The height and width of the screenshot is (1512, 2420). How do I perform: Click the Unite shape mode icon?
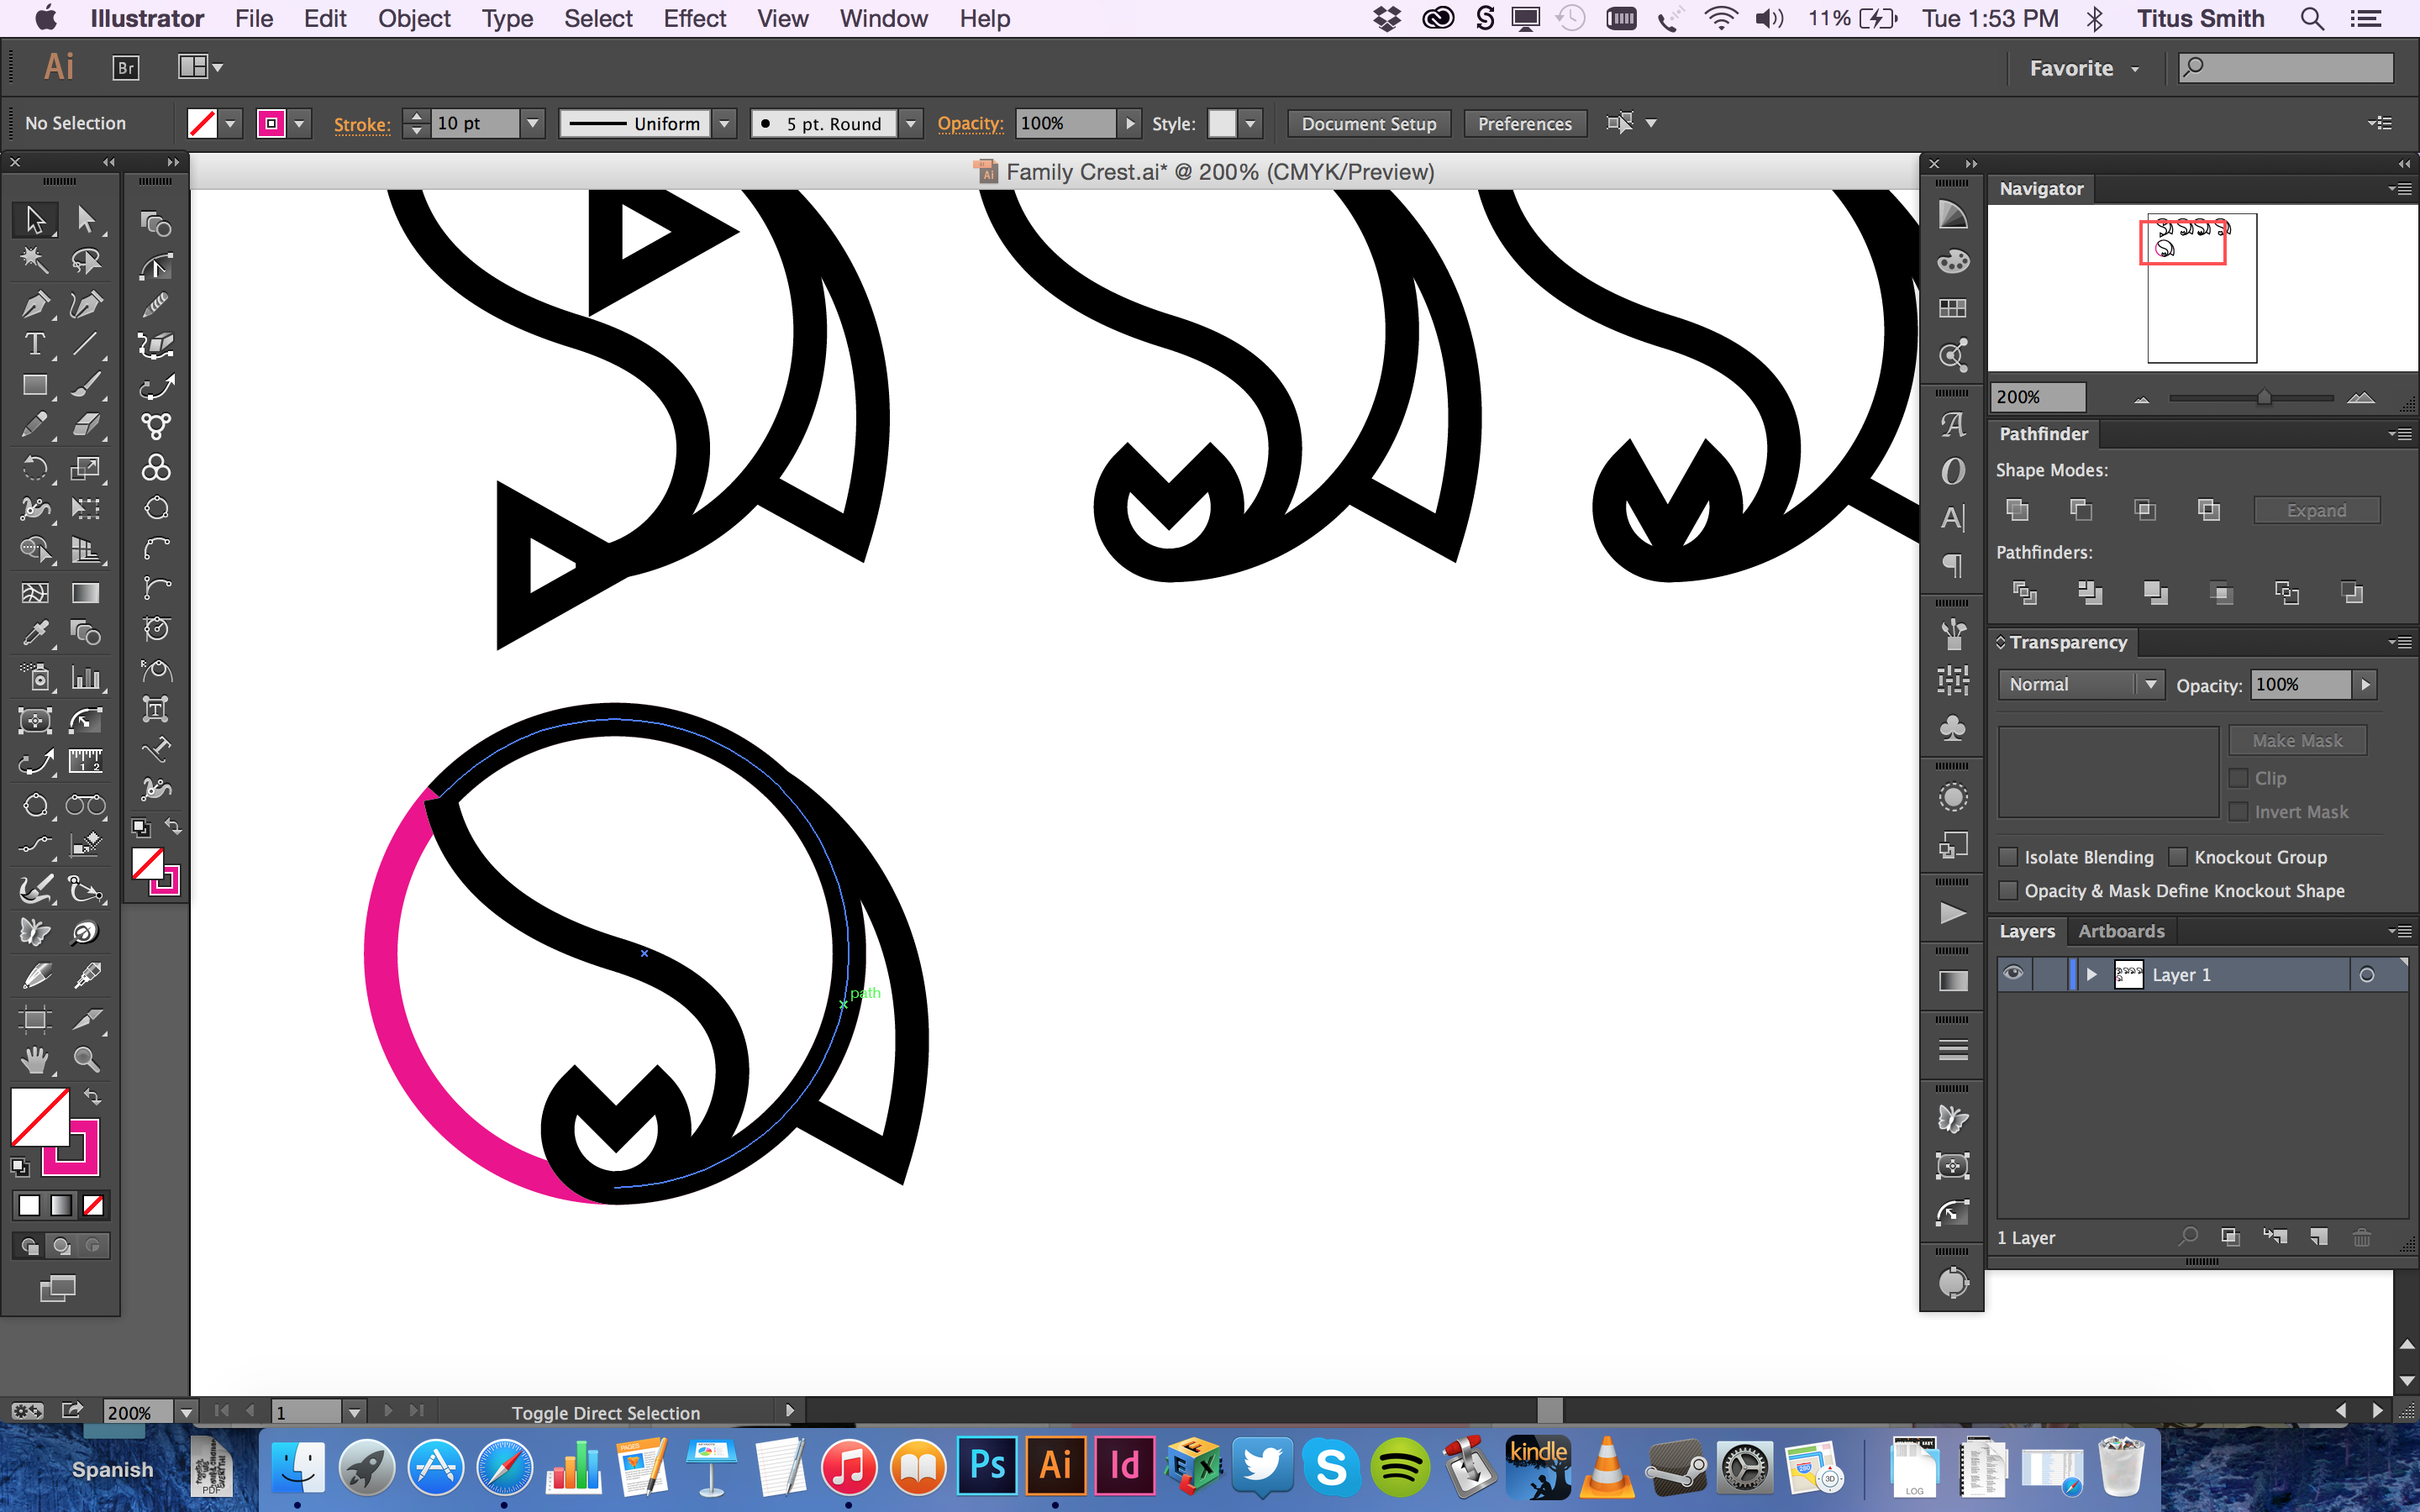pos(2017,510)
